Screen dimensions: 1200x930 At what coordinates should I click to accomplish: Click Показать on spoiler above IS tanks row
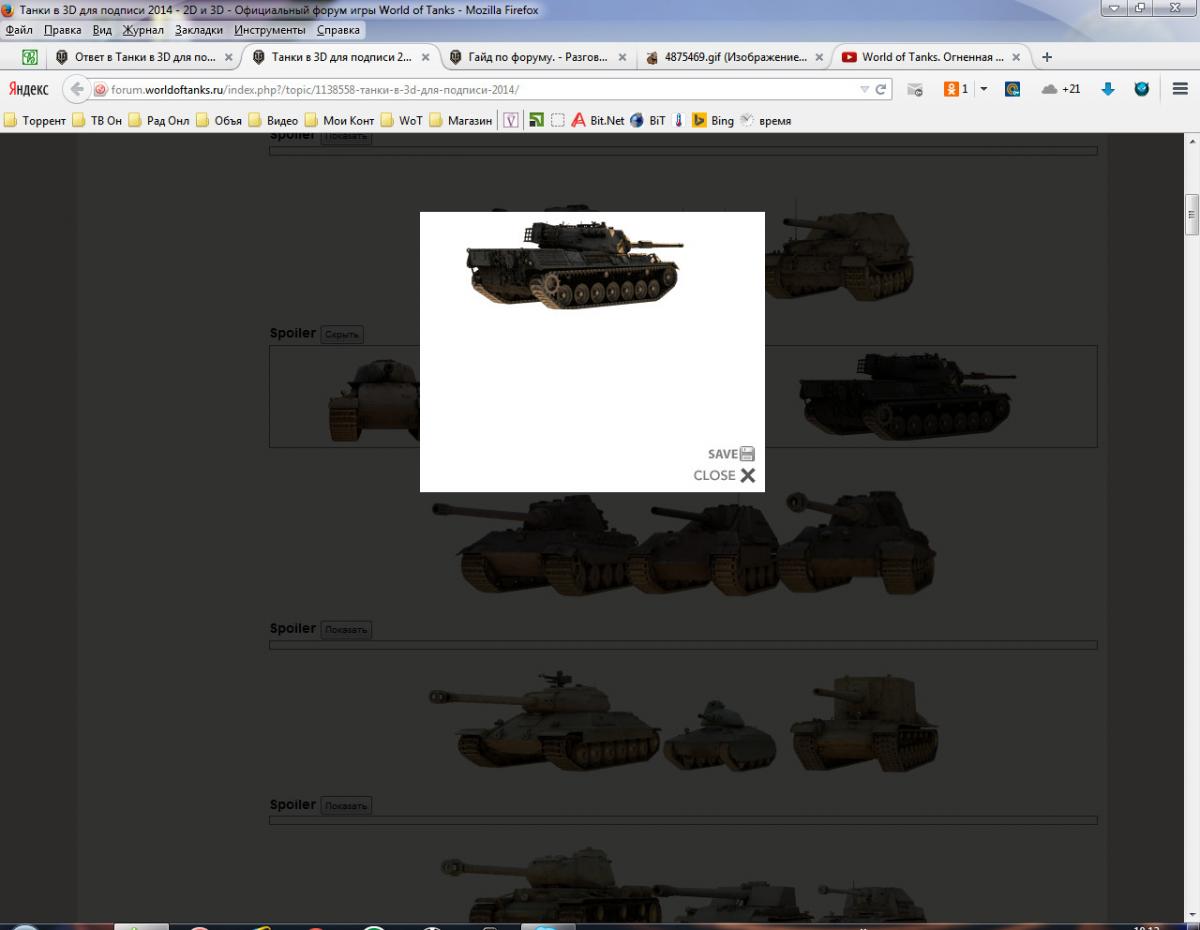[346, 630]
